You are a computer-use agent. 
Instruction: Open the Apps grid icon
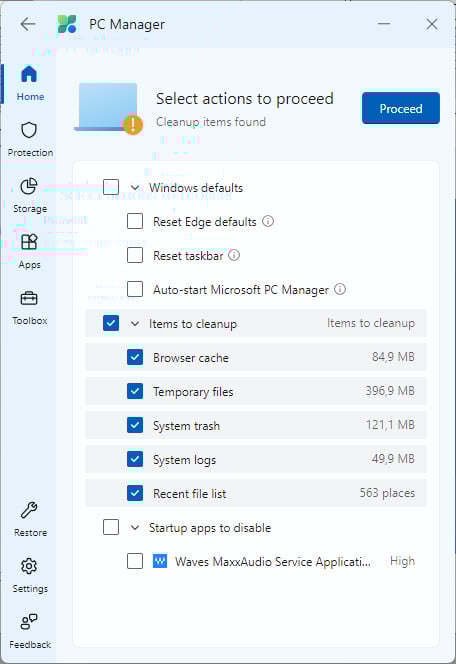coord(29,242)
